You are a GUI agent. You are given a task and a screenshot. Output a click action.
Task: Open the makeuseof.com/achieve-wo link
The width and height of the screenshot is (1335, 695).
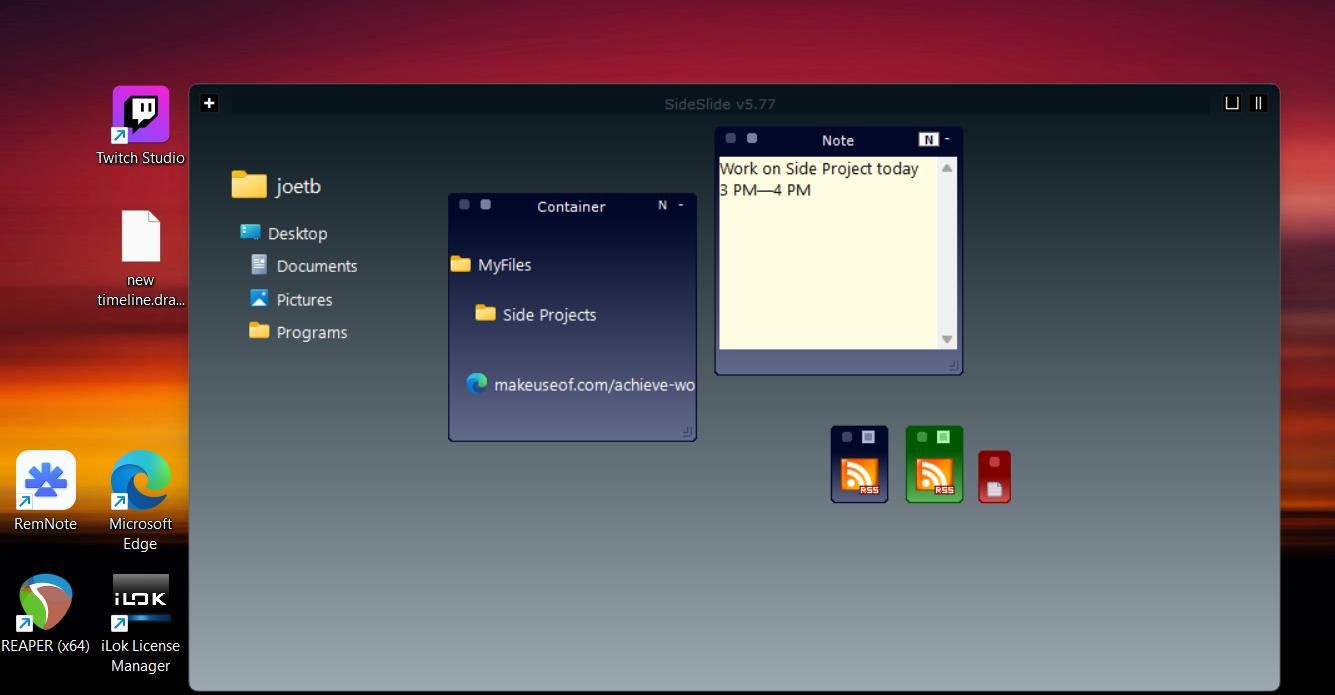(x=593, y=384)
